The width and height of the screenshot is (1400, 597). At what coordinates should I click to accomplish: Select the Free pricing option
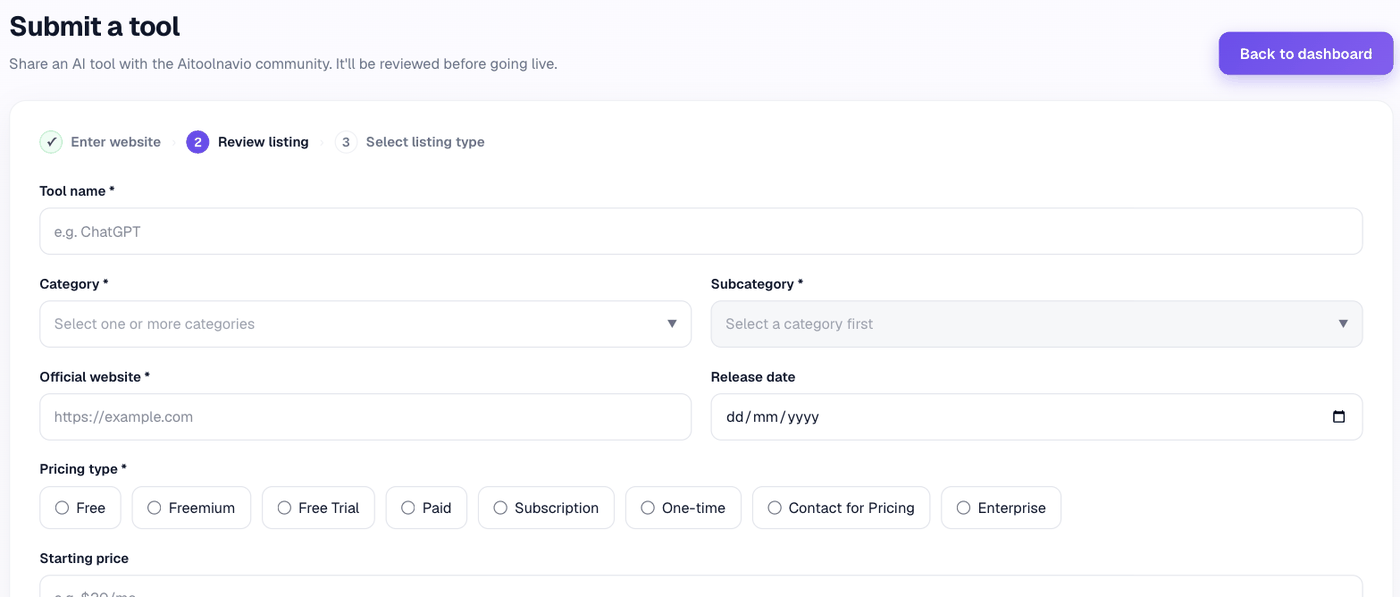[80, 508]
